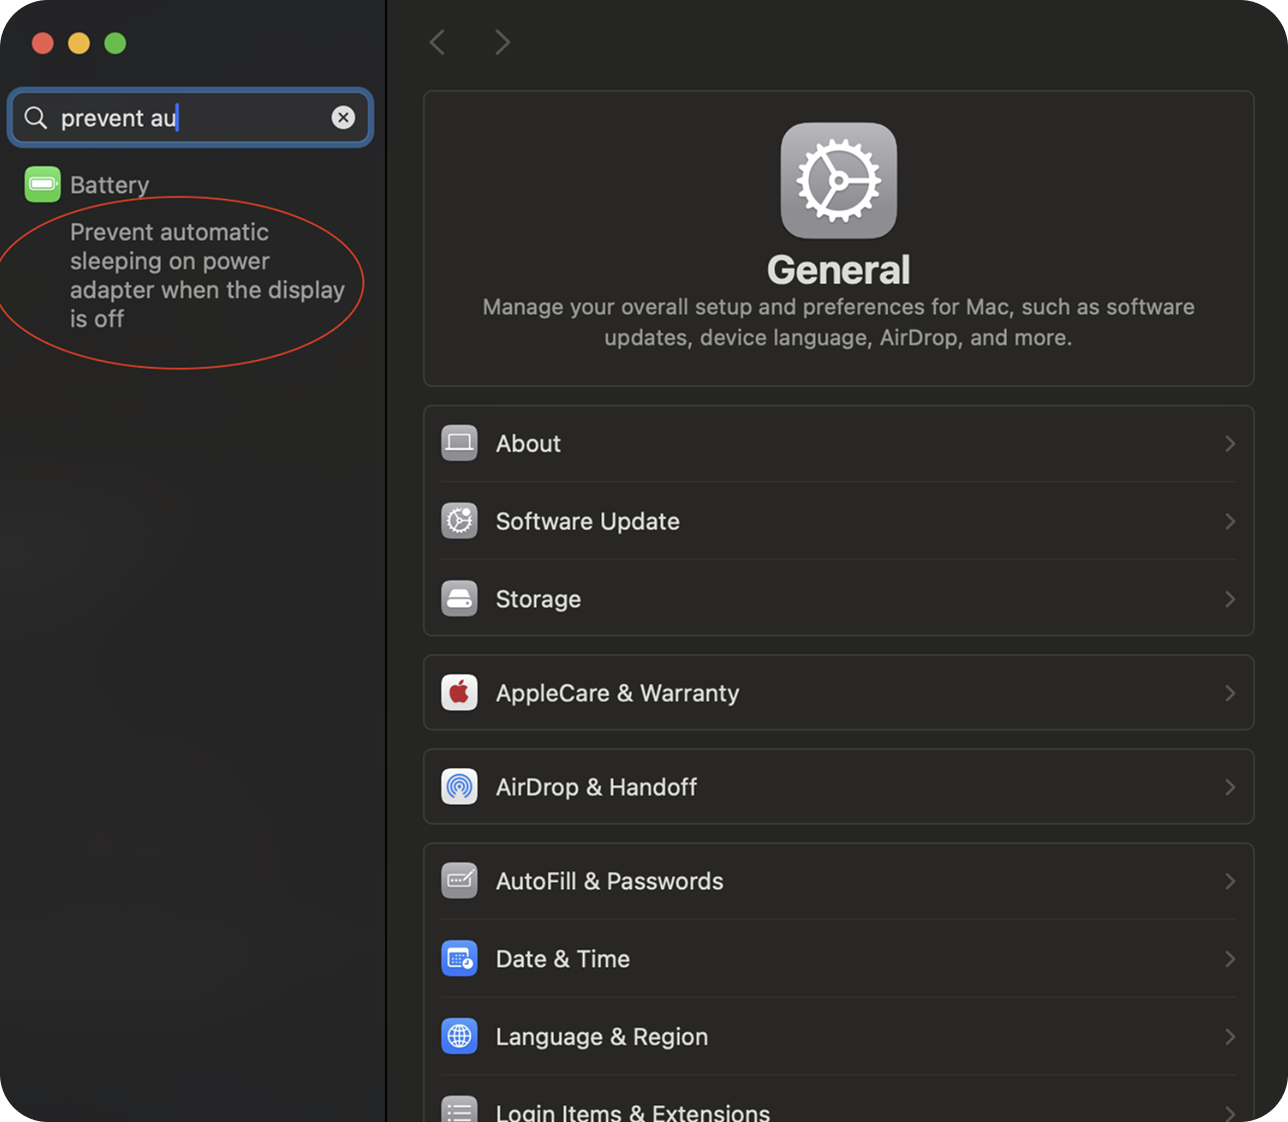
Task: Open the AirDrop & Handoff label
Action: click(x=596, y=788)
